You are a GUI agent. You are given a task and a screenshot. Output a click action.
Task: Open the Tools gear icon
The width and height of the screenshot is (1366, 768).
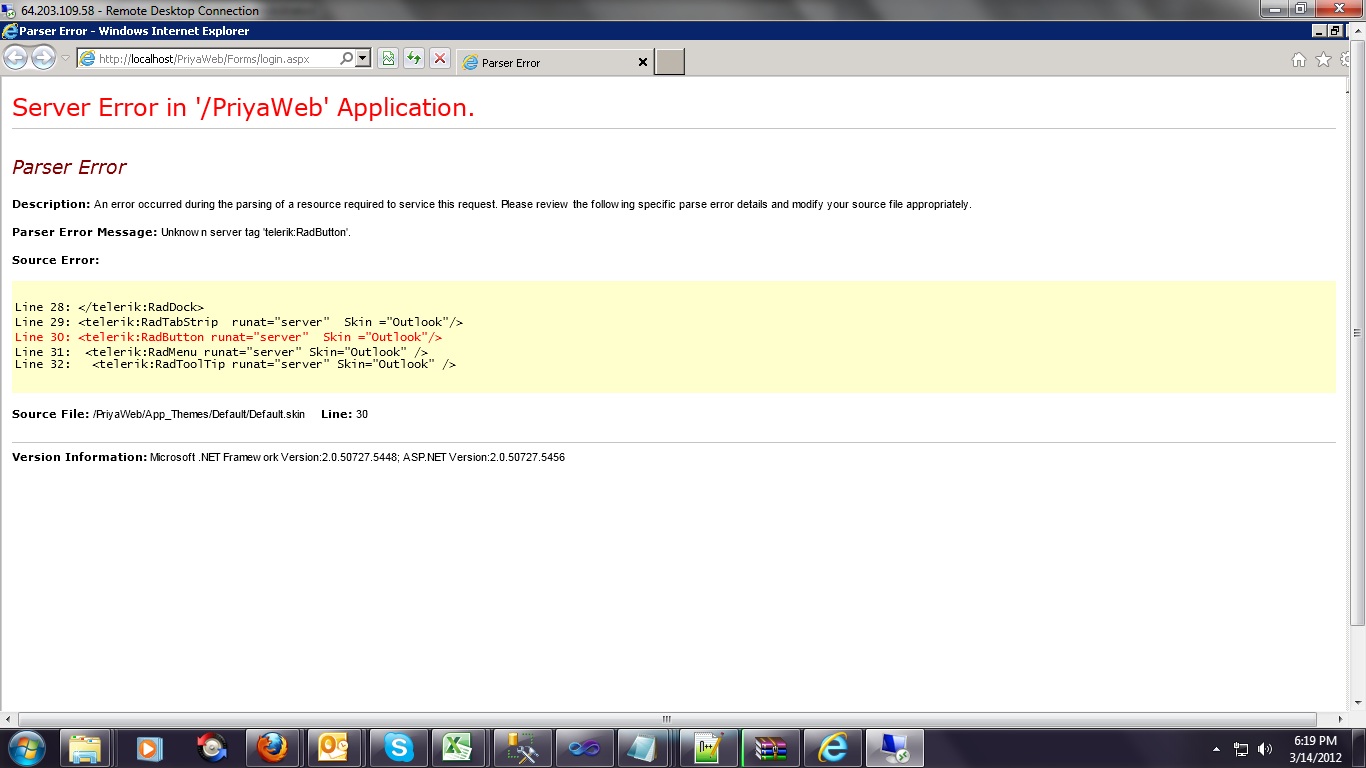point(1346,60)
